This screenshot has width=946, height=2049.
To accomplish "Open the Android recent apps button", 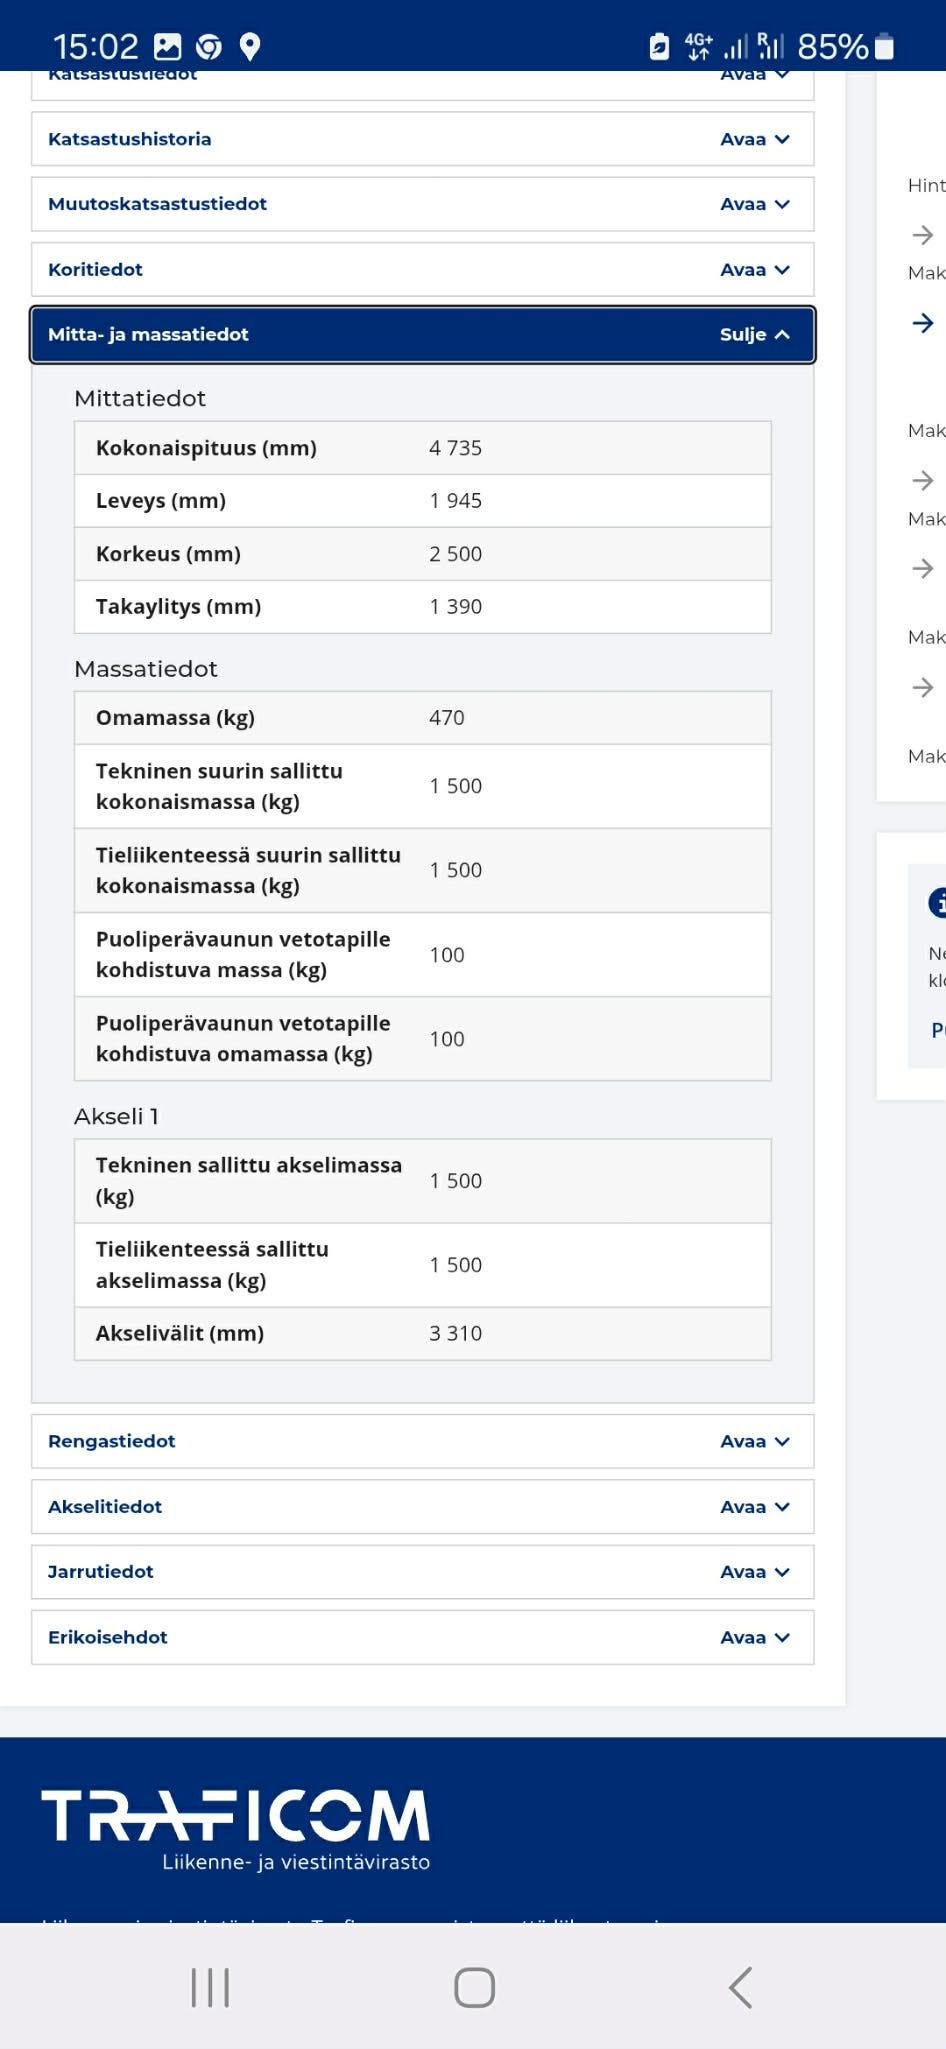I will pos(210,1987).
